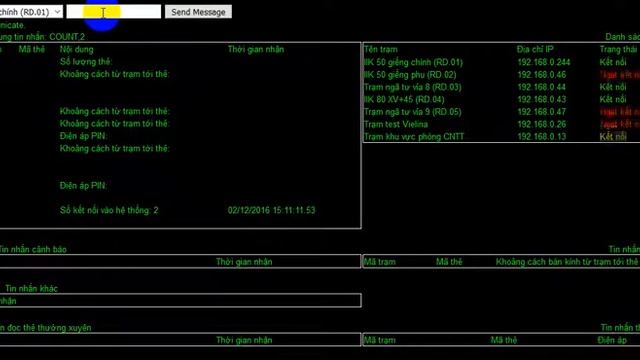Screen dimensions: 640x360
Task: Click 'Số lượng thẻ:' message line
Action: tap(86, 62)
